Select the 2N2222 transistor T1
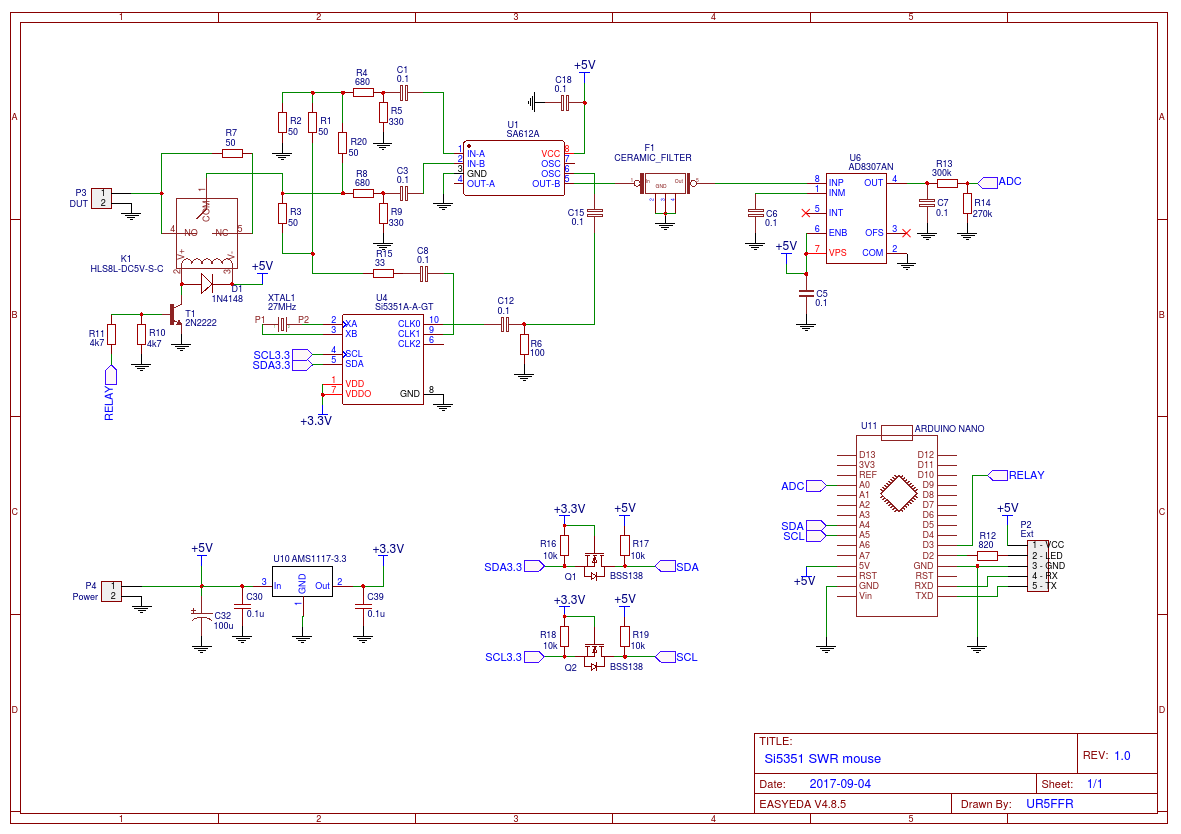The image size is (1181, 834). pos(176,317)
